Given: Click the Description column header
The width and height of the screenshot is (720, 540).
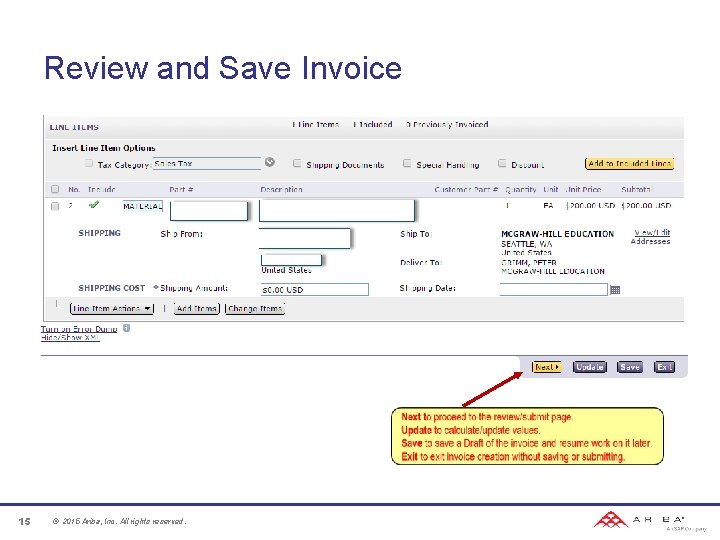Looking at the screenshot, I should pyautogui.click(x=281, y=189).
